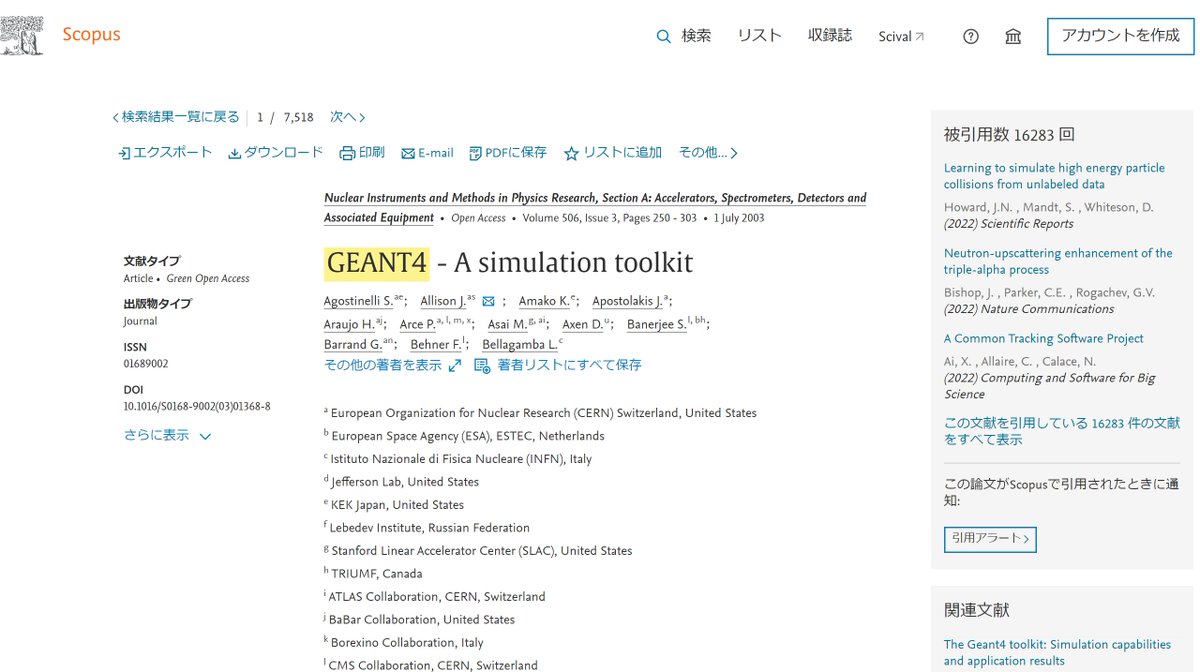Open Nuclear Instruments and Methods journal link

point(595,208)
